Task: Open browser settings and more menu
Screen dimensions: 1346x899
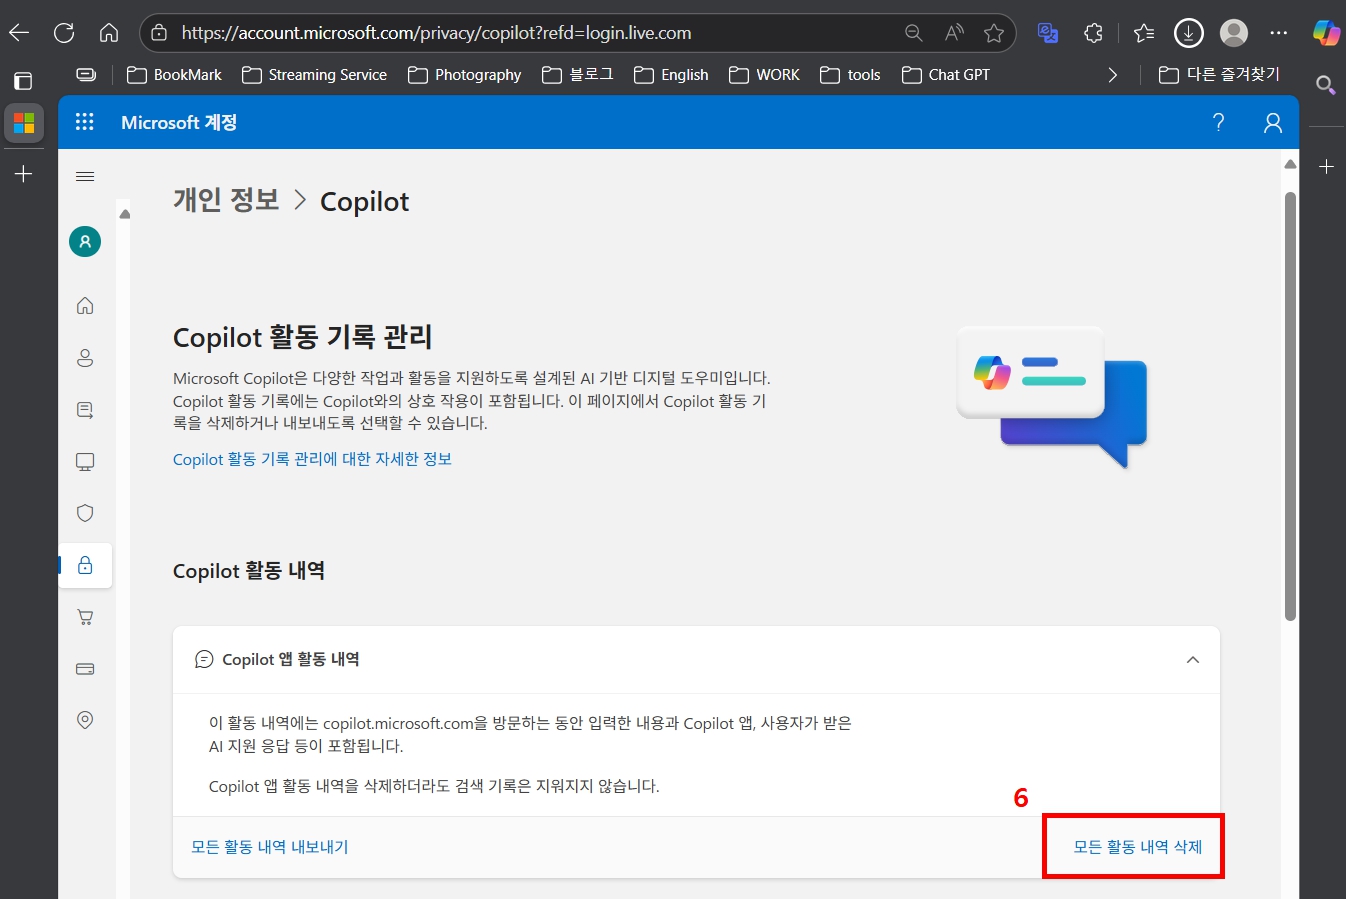Action: [1279, 33]
